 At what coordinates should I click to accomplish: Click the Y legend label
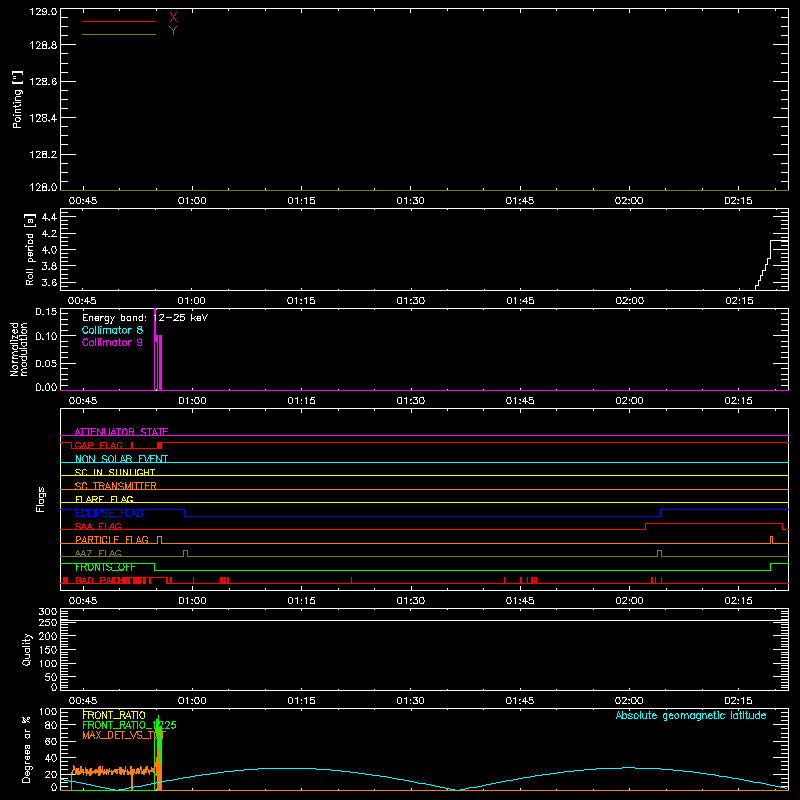pos(173,31)
